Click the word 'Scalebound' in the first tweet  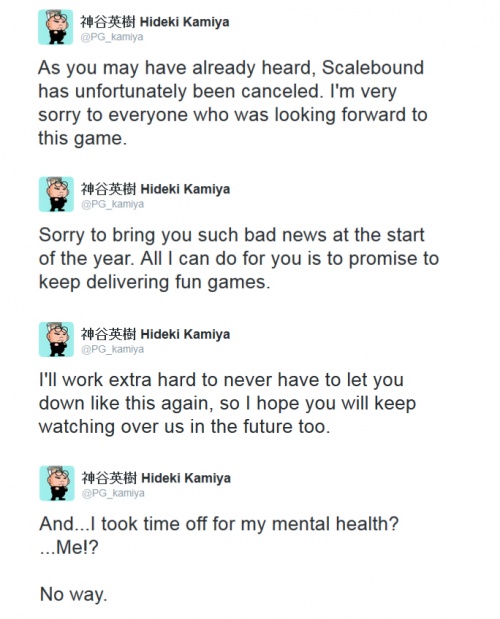pos(373,68)
